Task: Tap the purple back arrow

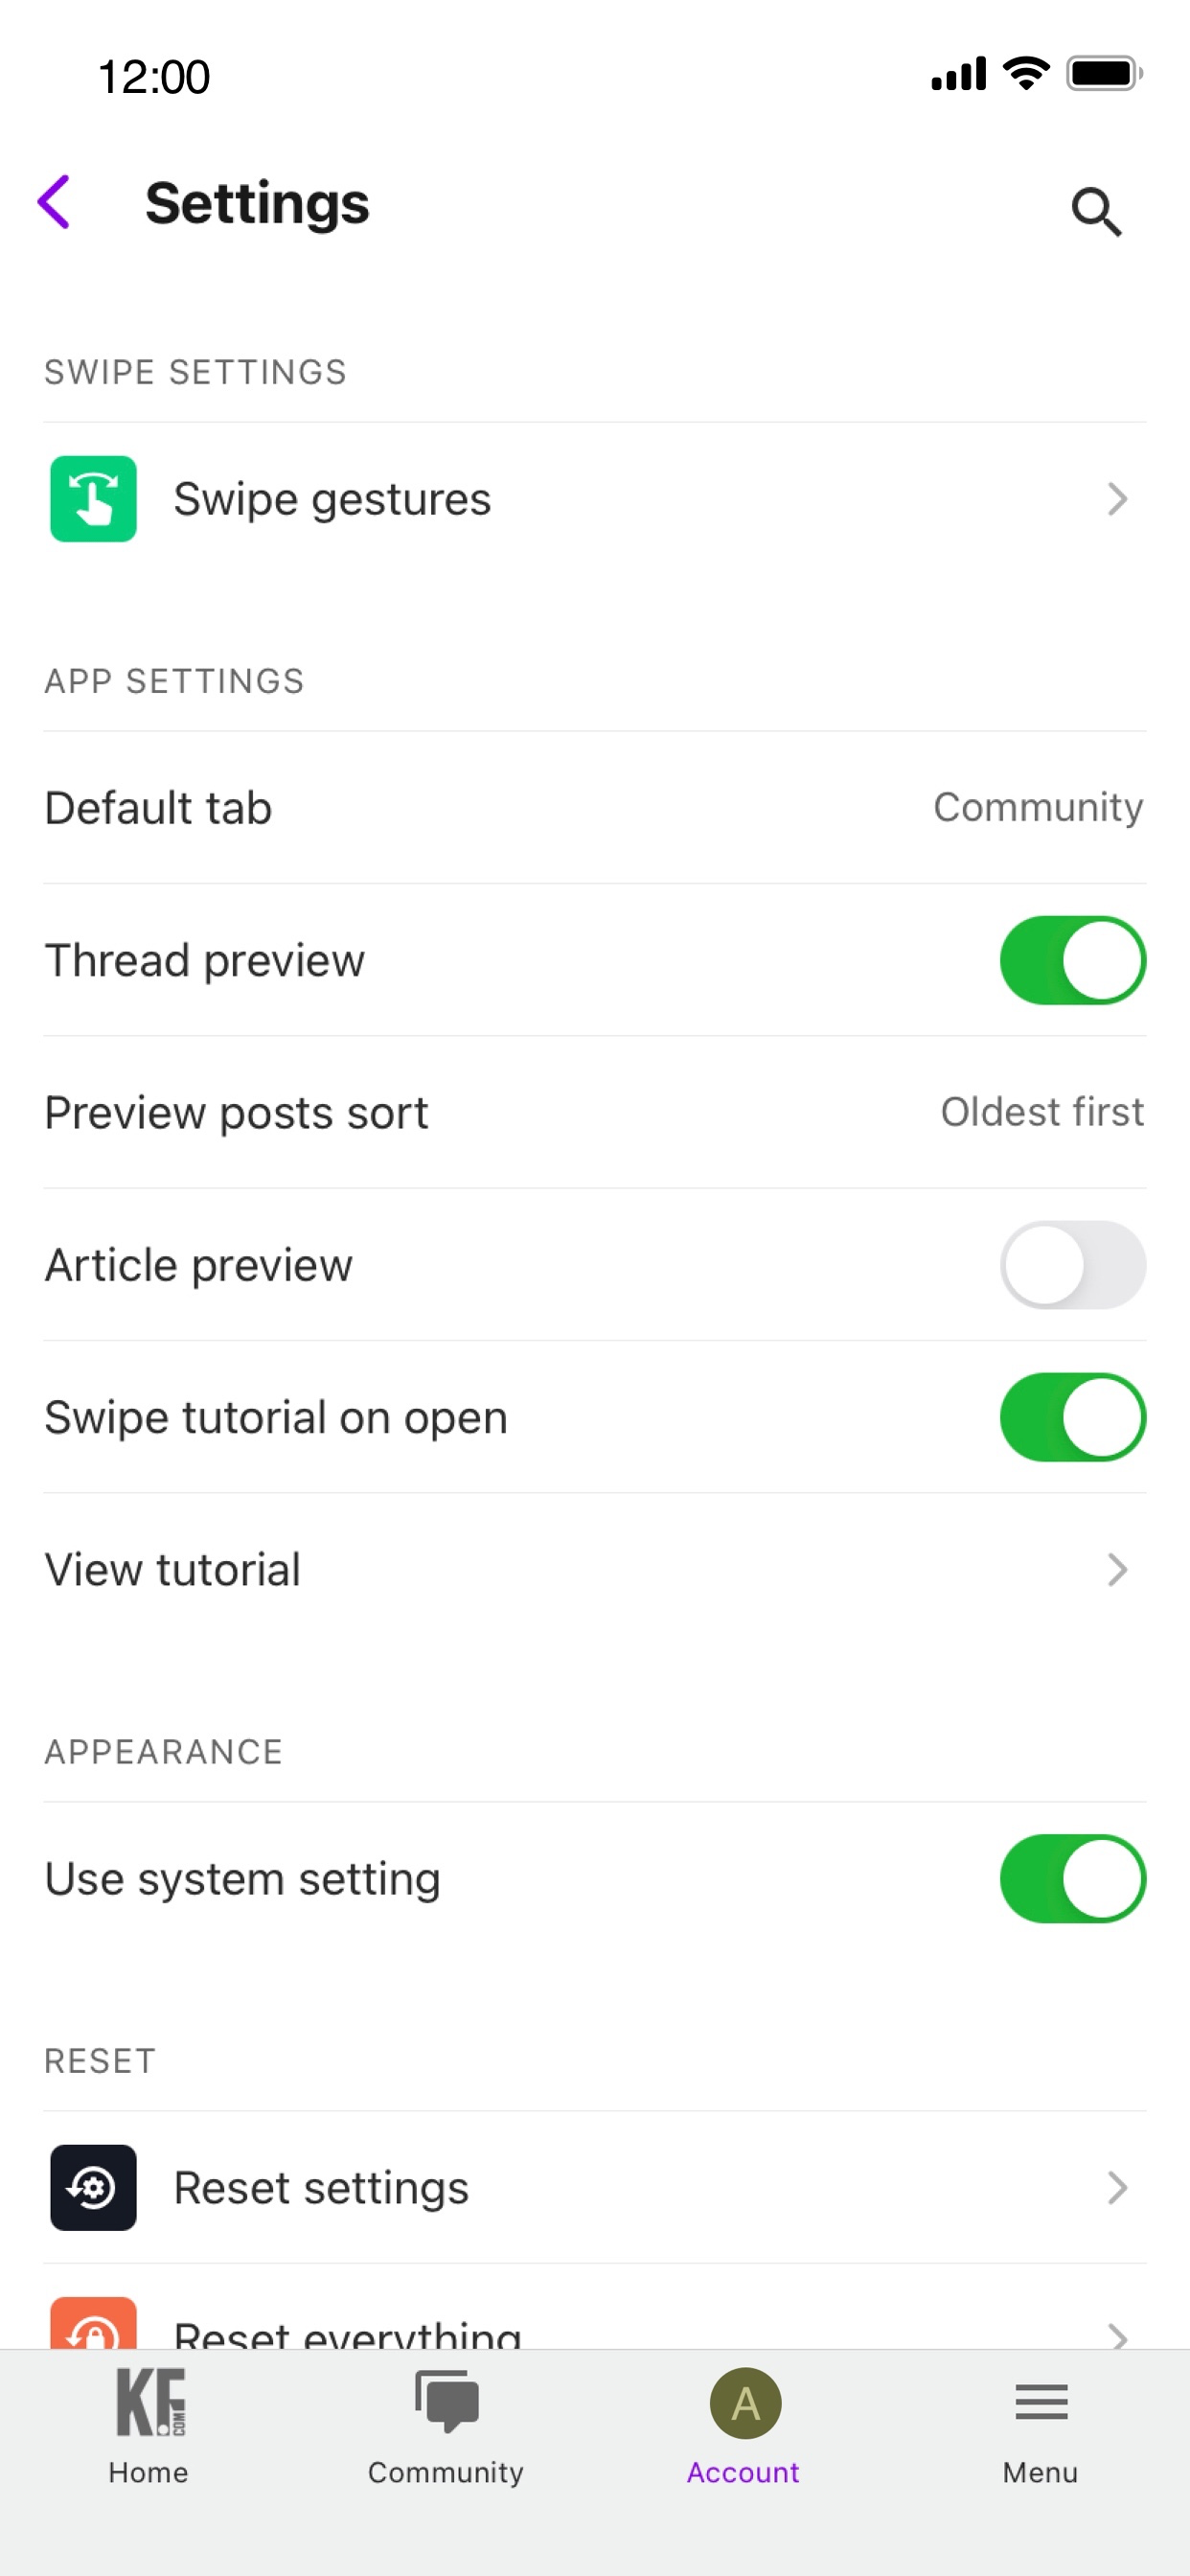Action: click(54, 202)
